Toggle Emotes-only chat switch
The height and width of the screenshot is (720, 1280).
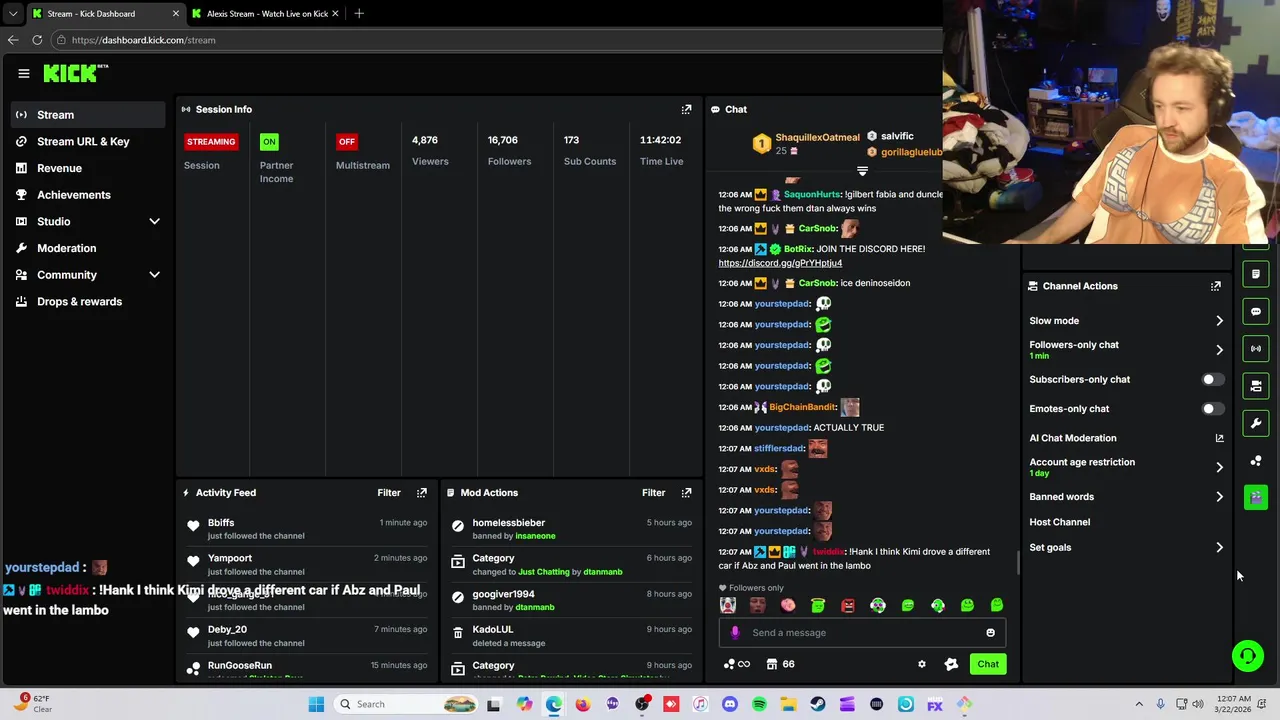[1212, 409]
